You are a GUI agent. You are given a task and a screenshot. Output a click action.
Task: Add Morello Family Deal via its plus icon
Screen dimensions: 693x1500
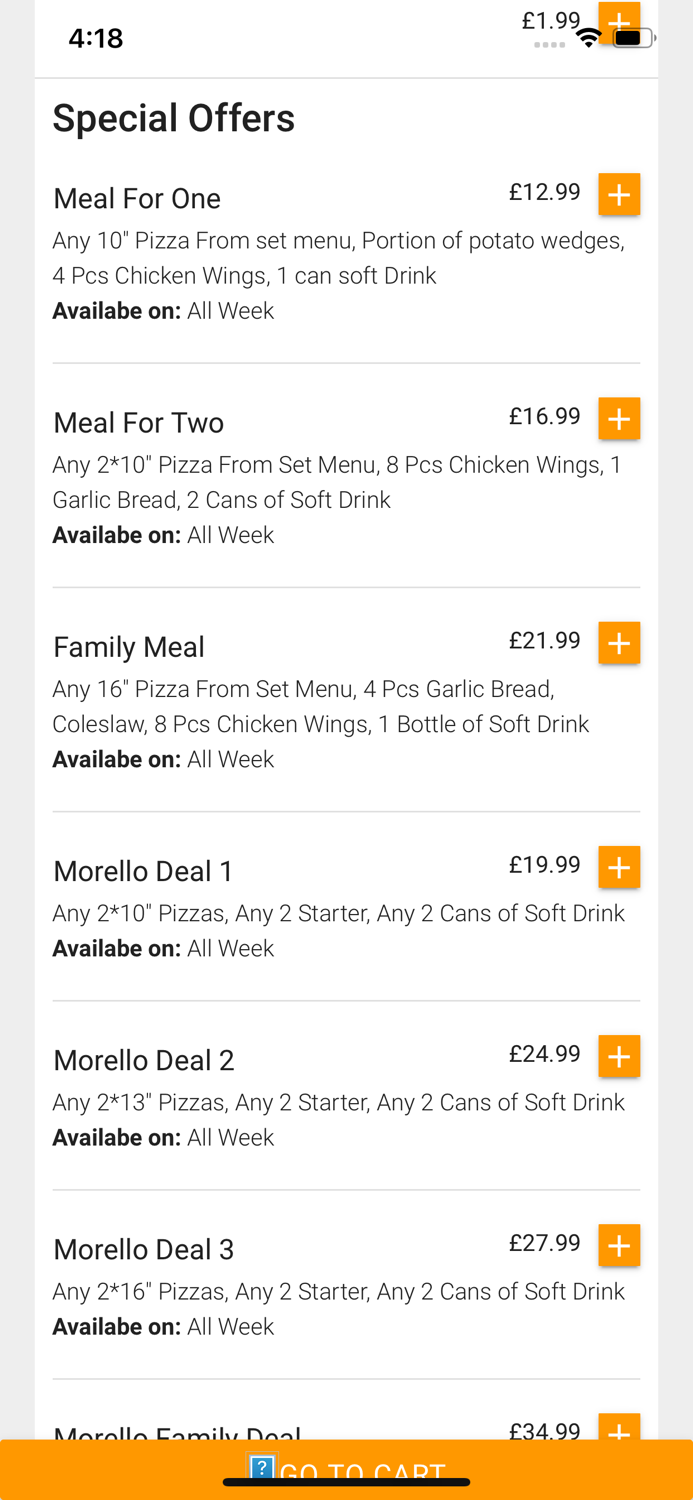tap(618, 1434)
